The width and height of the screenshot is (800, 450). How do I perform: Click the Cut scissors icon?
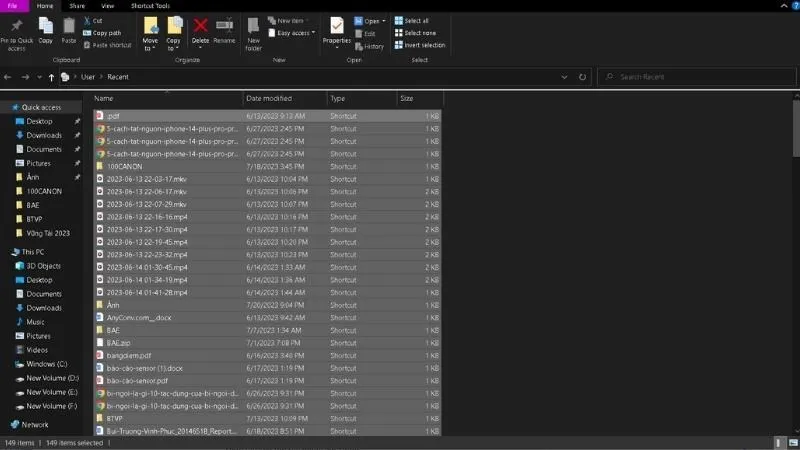tap(86, 20)
